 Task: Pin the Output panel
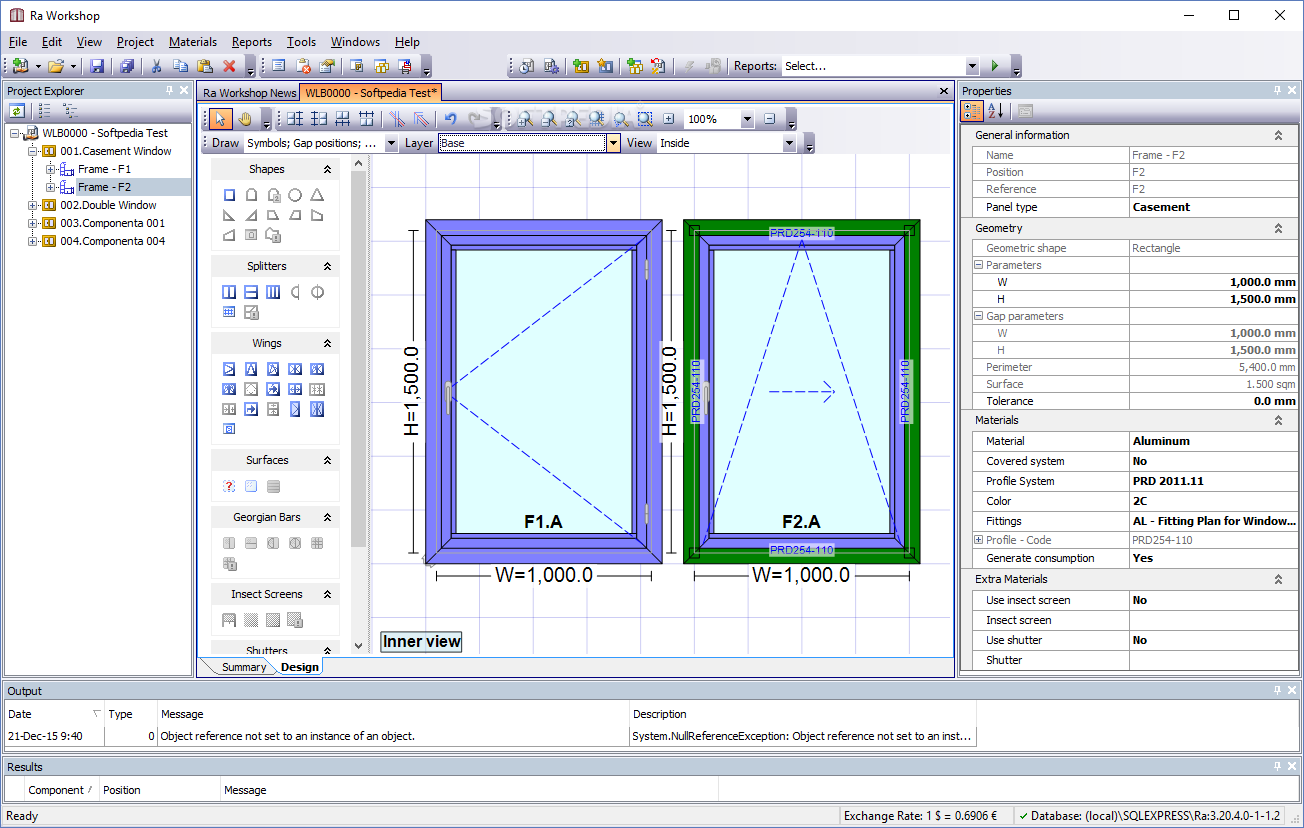click(1277, 690)
